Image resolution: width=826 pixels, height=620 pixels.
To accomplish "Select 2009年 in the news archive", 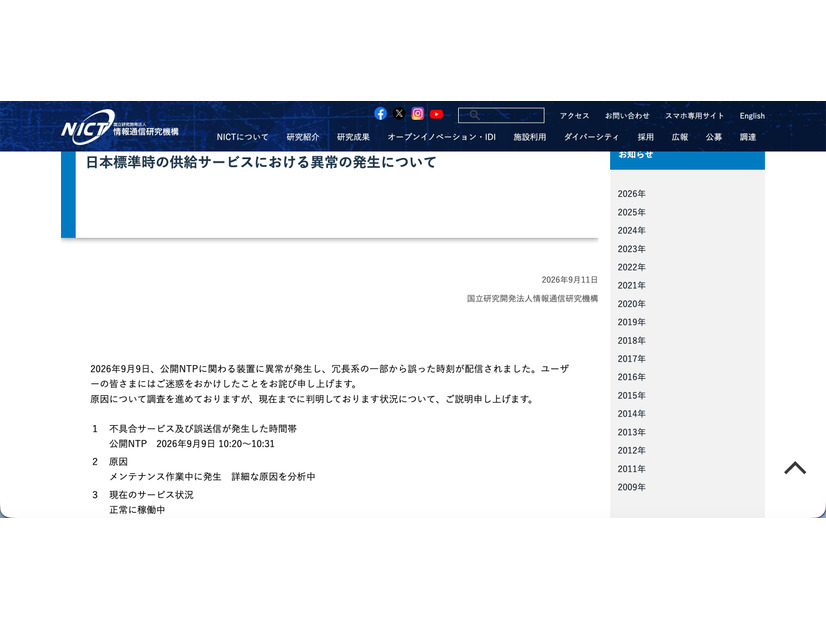I will tap(631, 487).
